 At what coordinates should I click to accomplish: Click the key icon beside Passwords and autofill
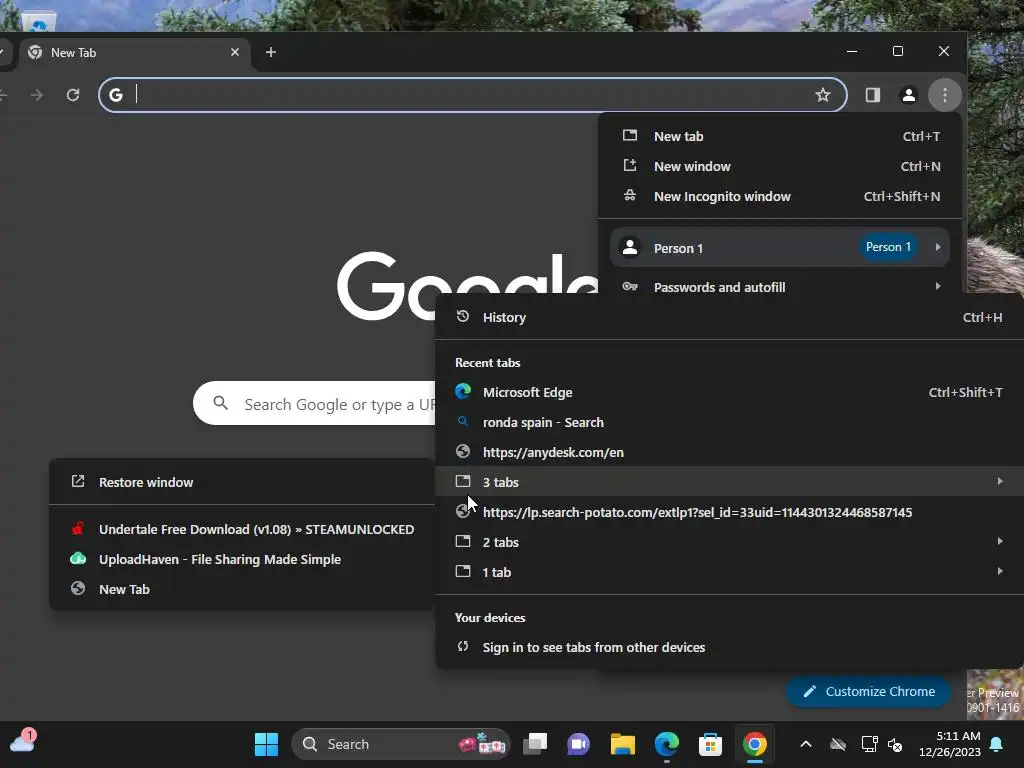(630, 287)
